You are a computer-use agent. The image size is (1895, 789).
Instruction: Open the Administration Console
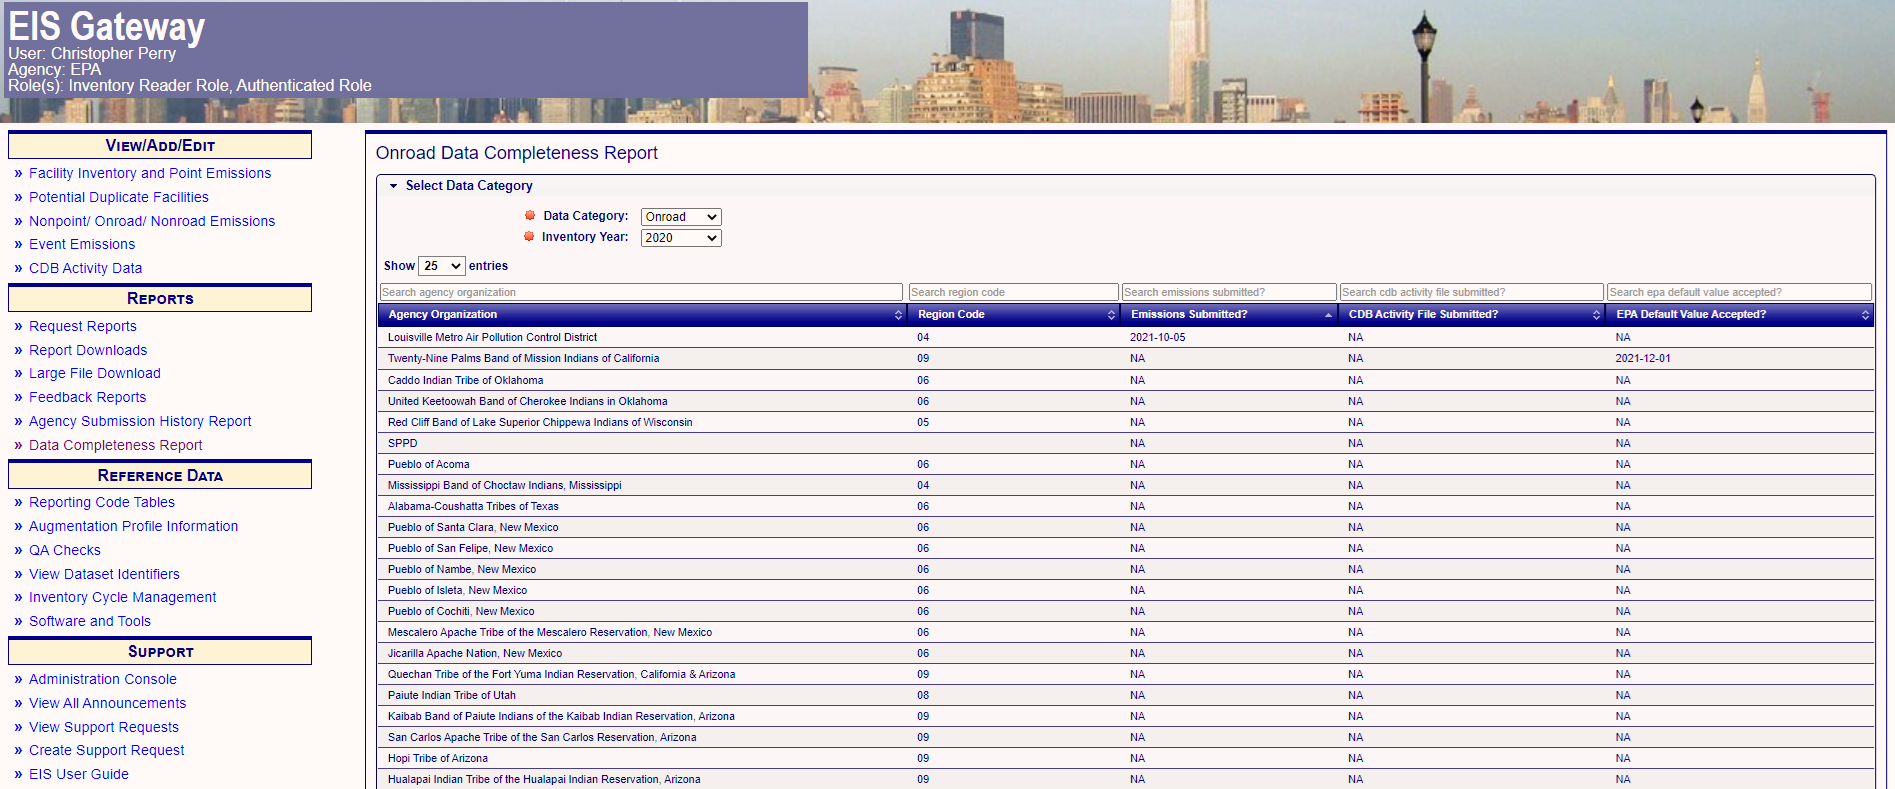tap(103, 679)
